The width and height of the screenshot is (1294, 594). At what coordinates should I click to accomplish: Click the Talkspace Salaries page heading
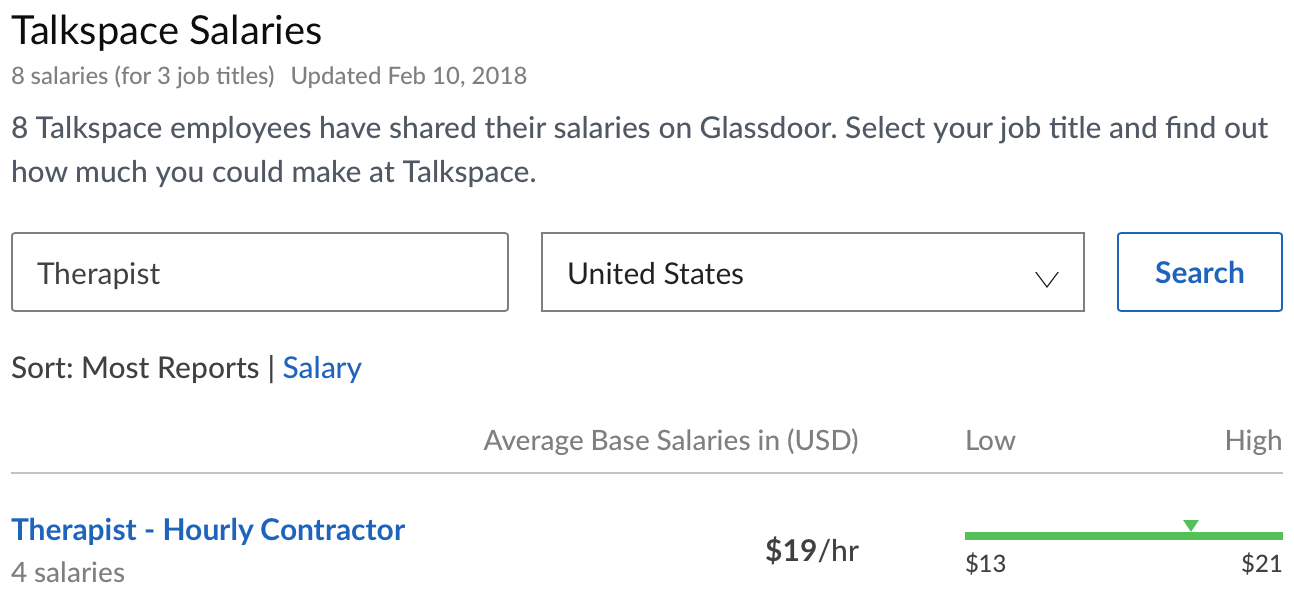point(167,31)
